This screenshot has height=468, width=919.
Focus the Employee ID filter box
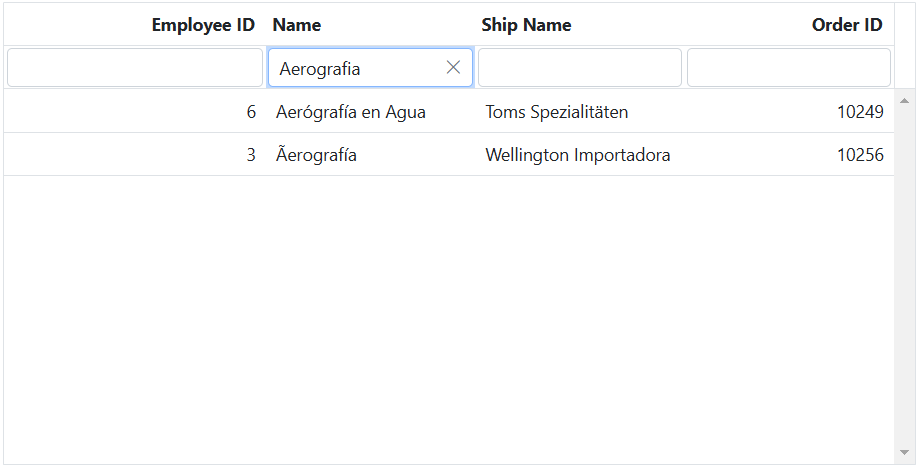135,68
